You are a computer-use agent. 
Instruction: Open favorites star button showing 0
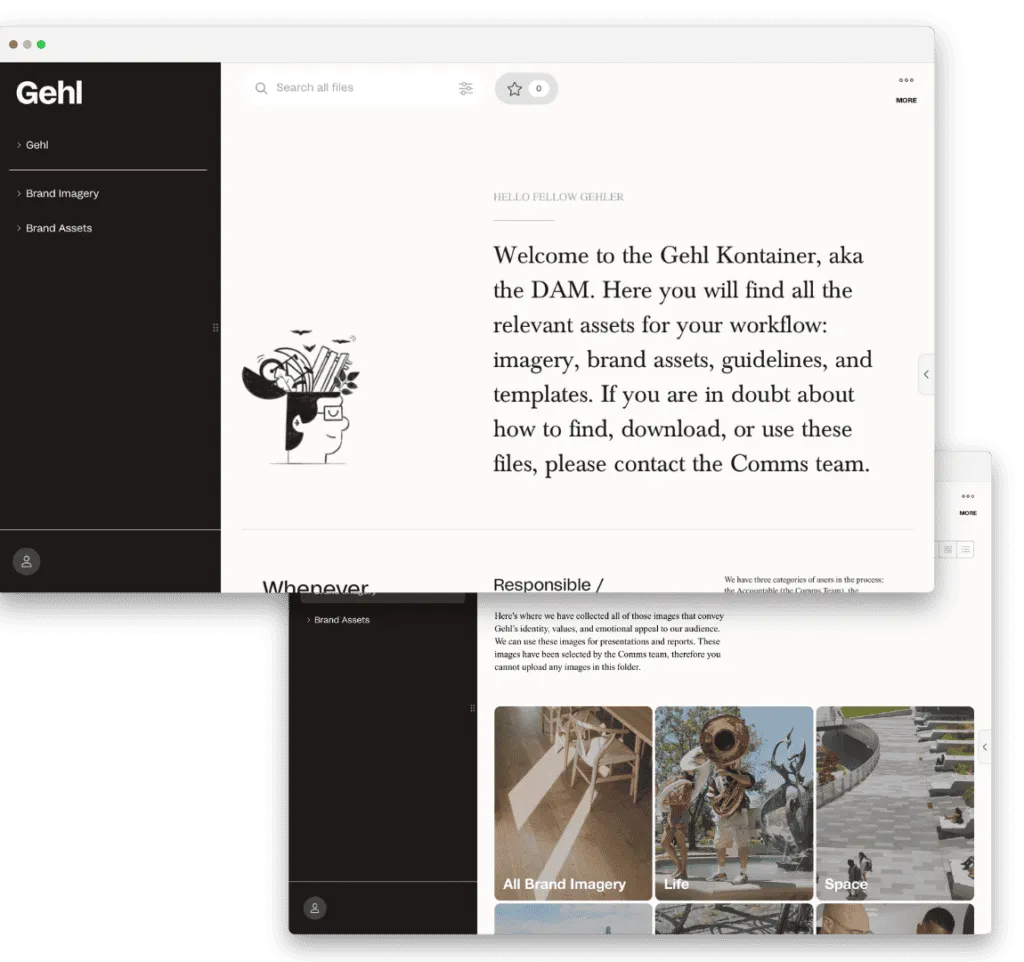pyautogui.click(x=526, y=88)
